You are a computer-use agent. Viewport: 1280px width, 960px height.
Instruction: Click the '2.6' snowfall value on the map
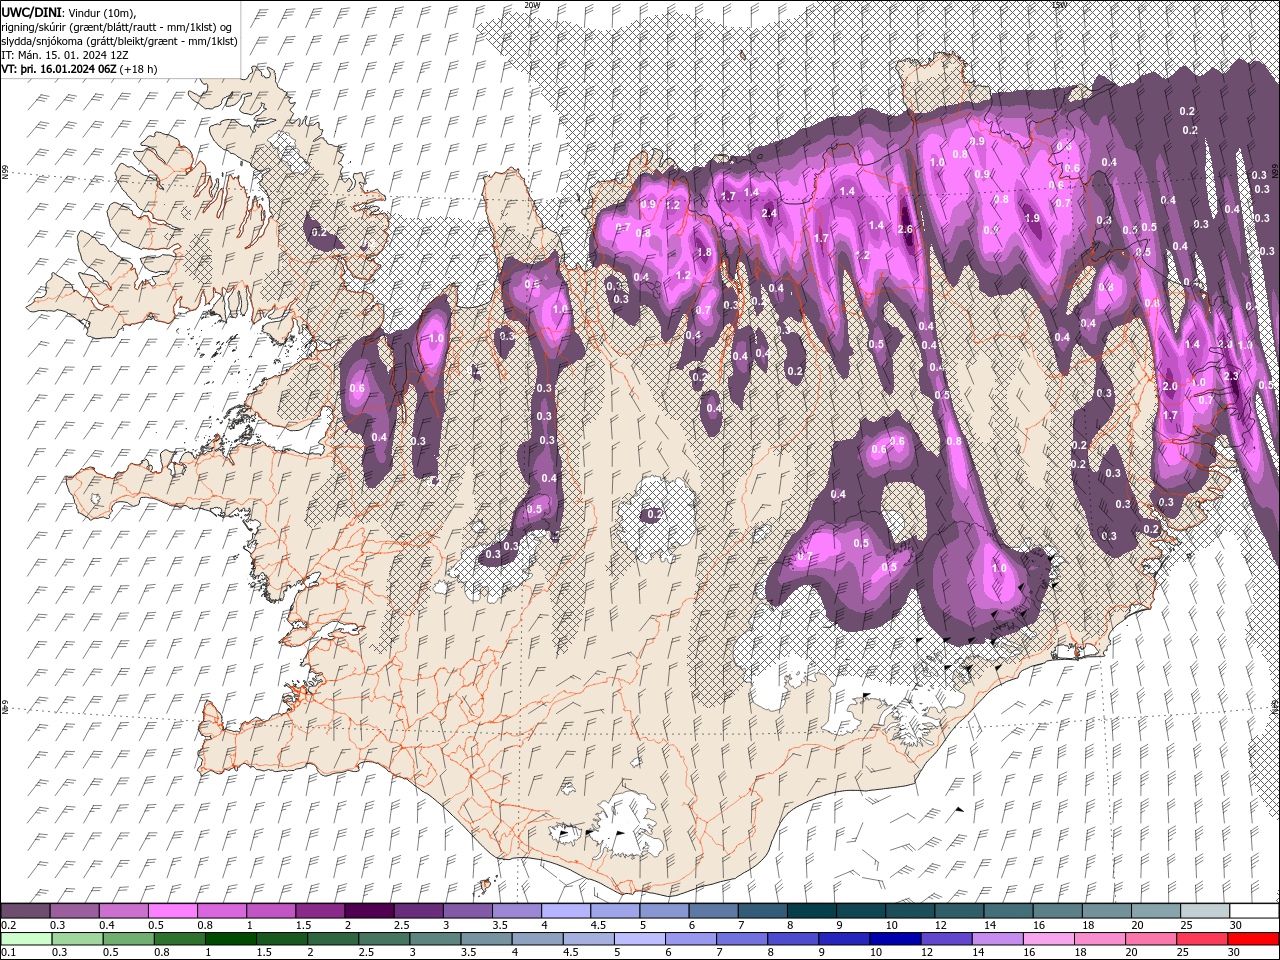coord(906,230)
